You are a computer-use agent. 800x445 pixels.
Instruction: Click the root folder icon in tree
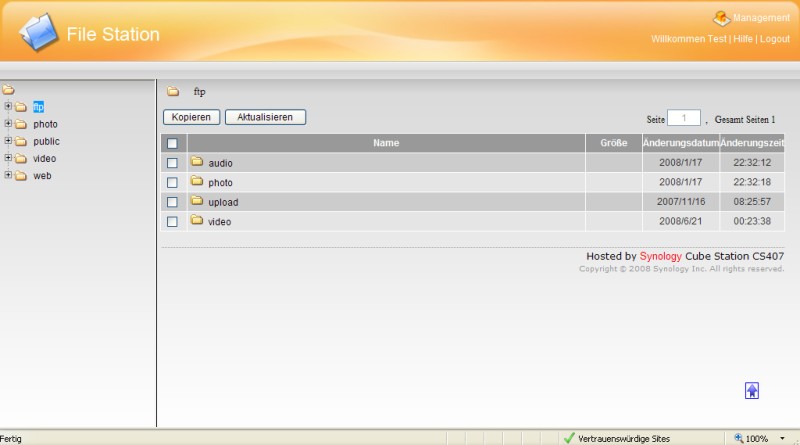8,90
